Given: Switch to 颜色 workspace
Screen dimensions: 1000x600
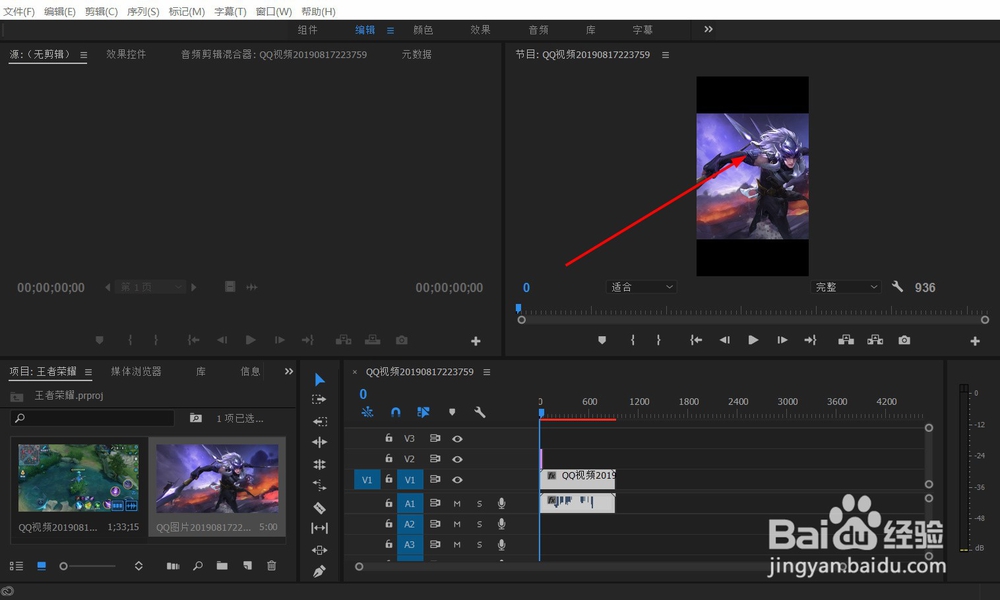Looking at the screenshot, I should [x=423, y=30].
